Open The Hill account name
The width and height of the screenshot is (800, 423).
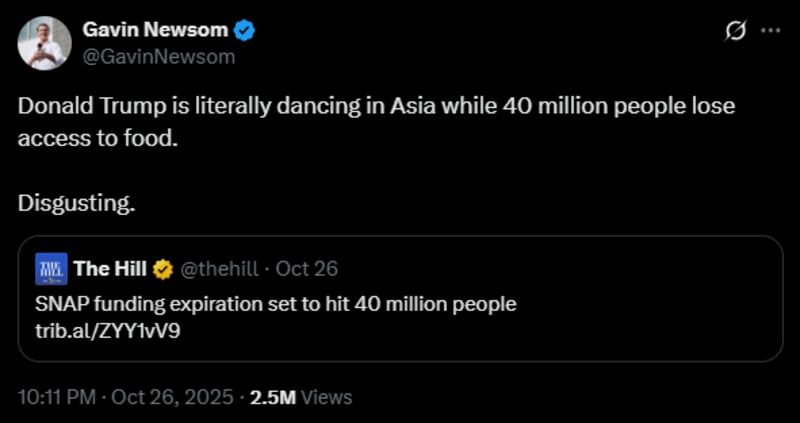click(x=110, y=268)
